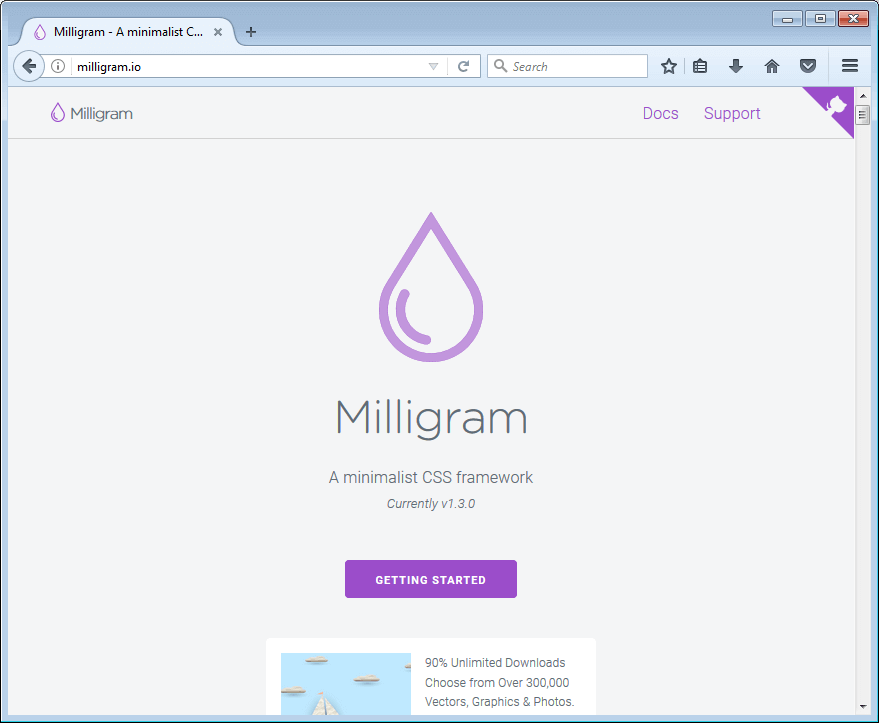Show bookmarks list icon
879x723 pixels.
pos(701,66)
